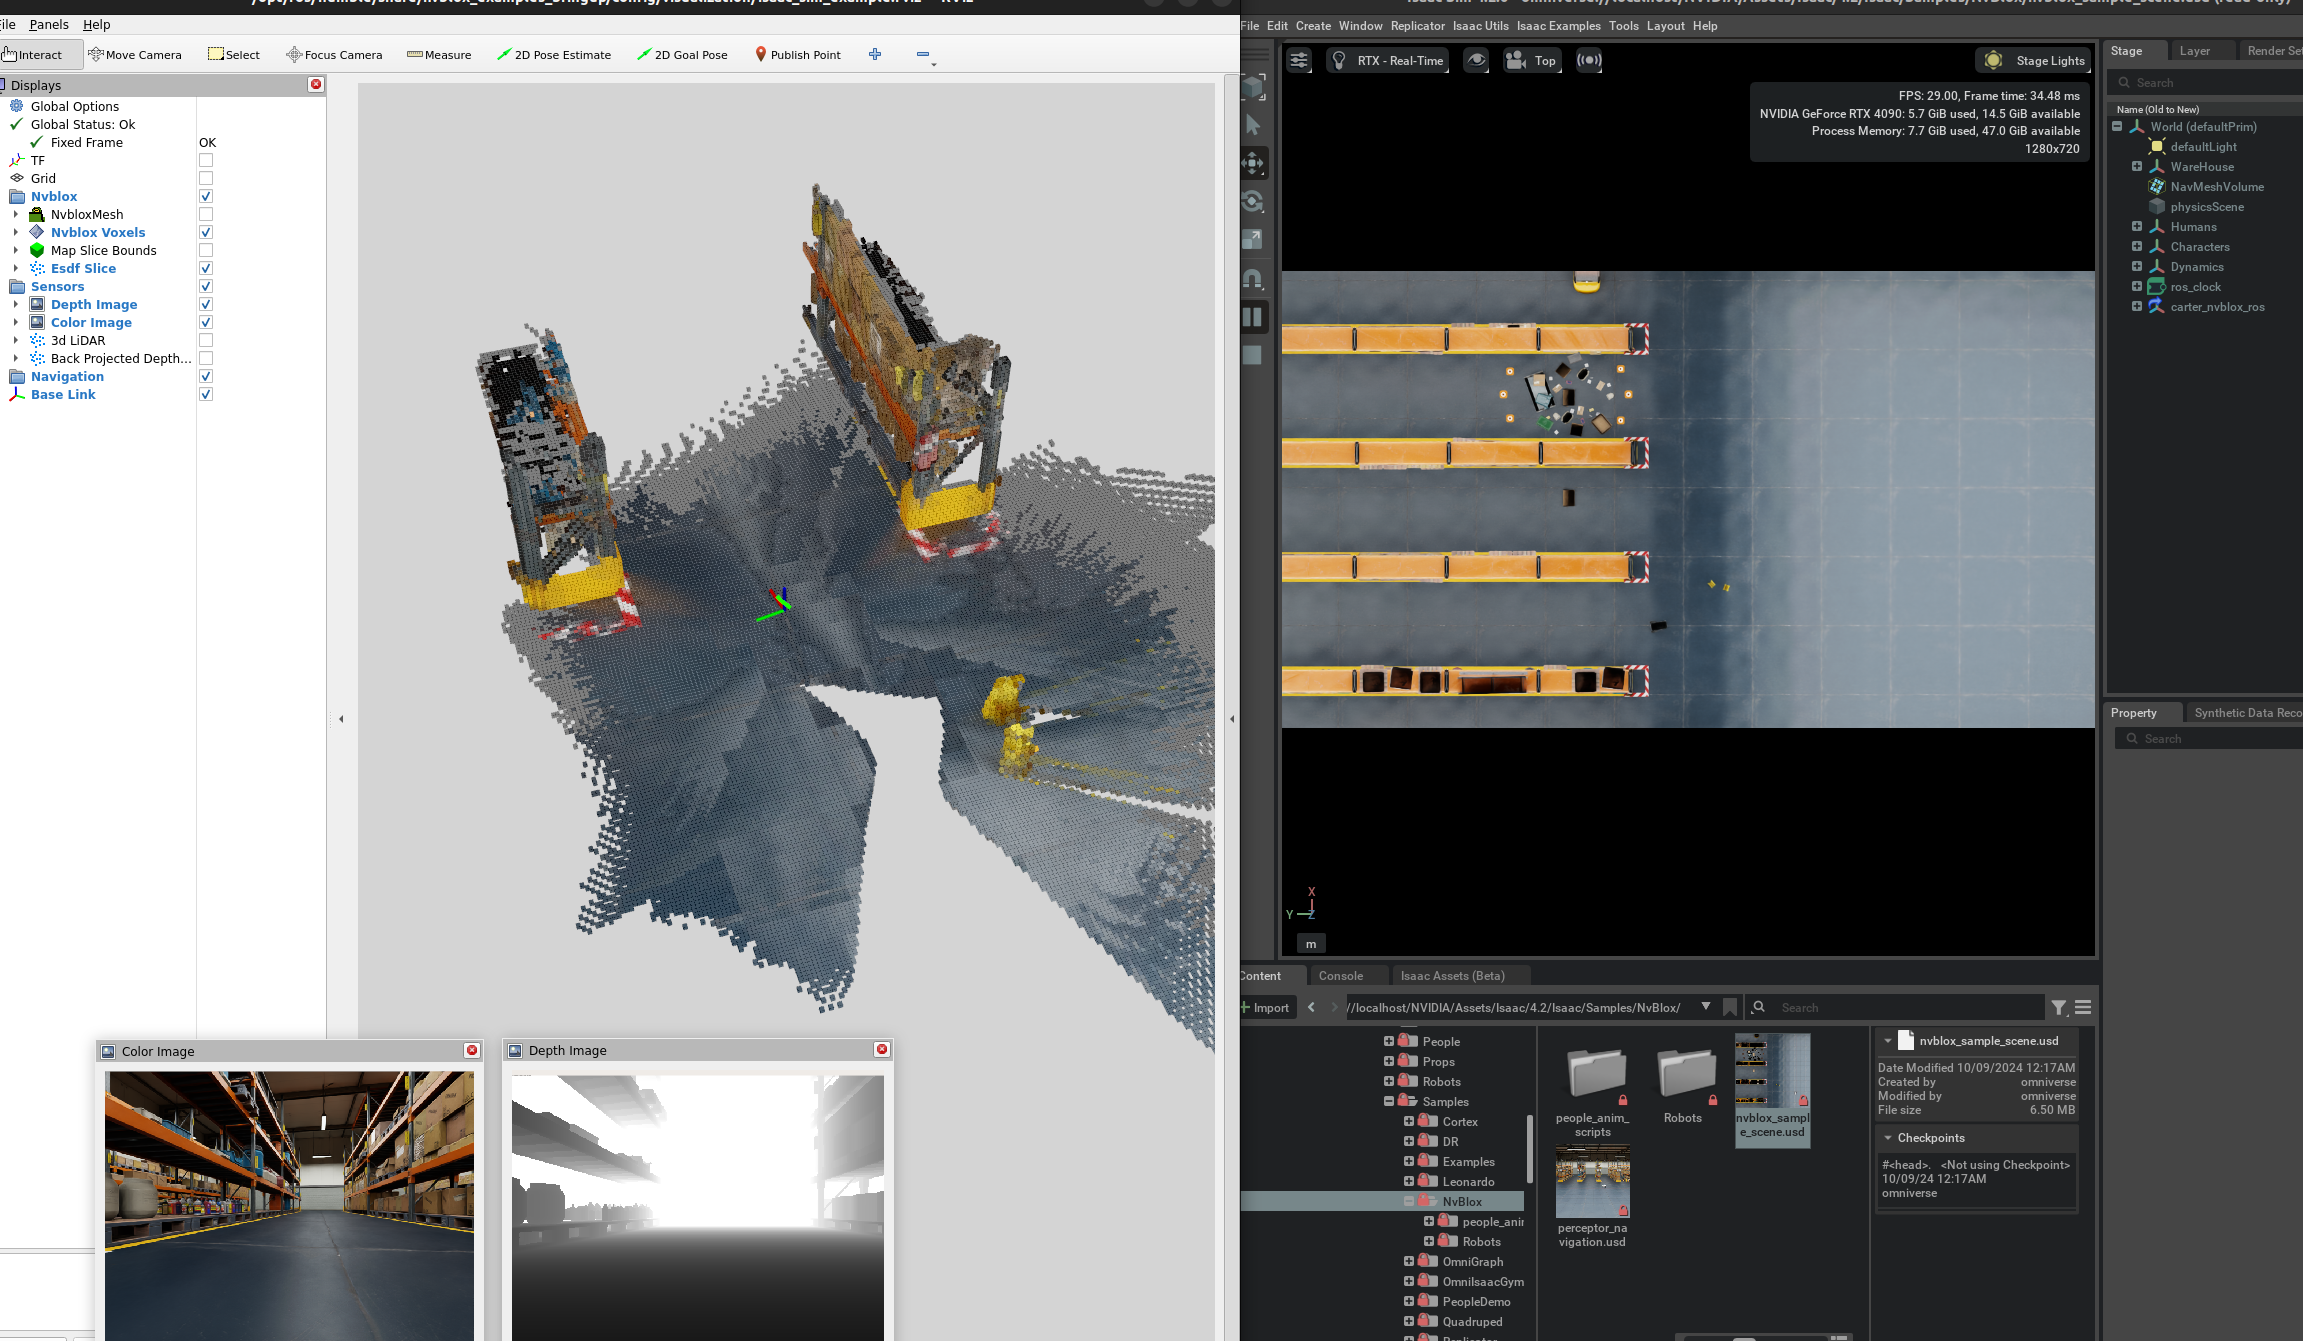Screen dimensions: 2303x1341
Task: Collapse the Checkpoints section
Action: [x=1888, y=1138]
